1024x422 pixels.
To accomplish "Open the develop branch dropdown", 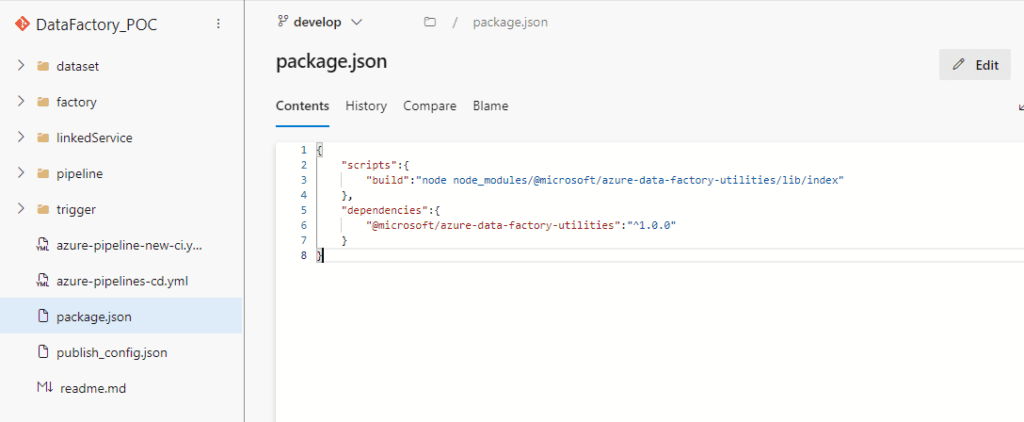I will coord(320,22).
